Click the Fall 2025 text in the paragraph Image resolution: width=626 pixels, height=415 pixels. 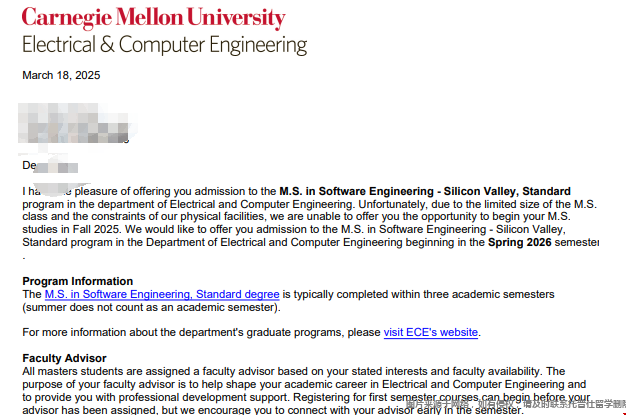(x=96, y=229)
